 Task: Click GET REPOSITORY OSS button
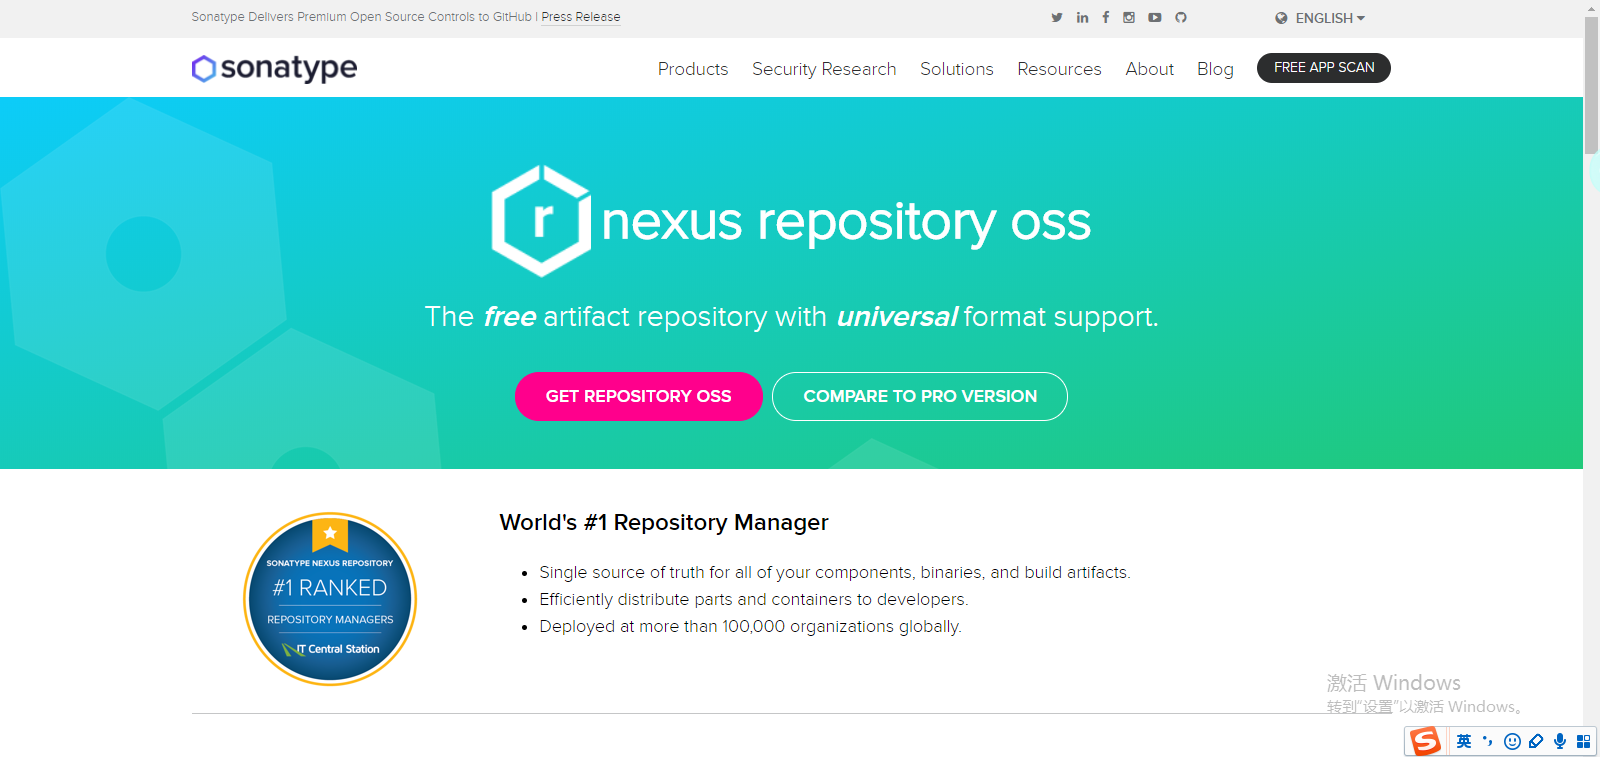[639, 396]
